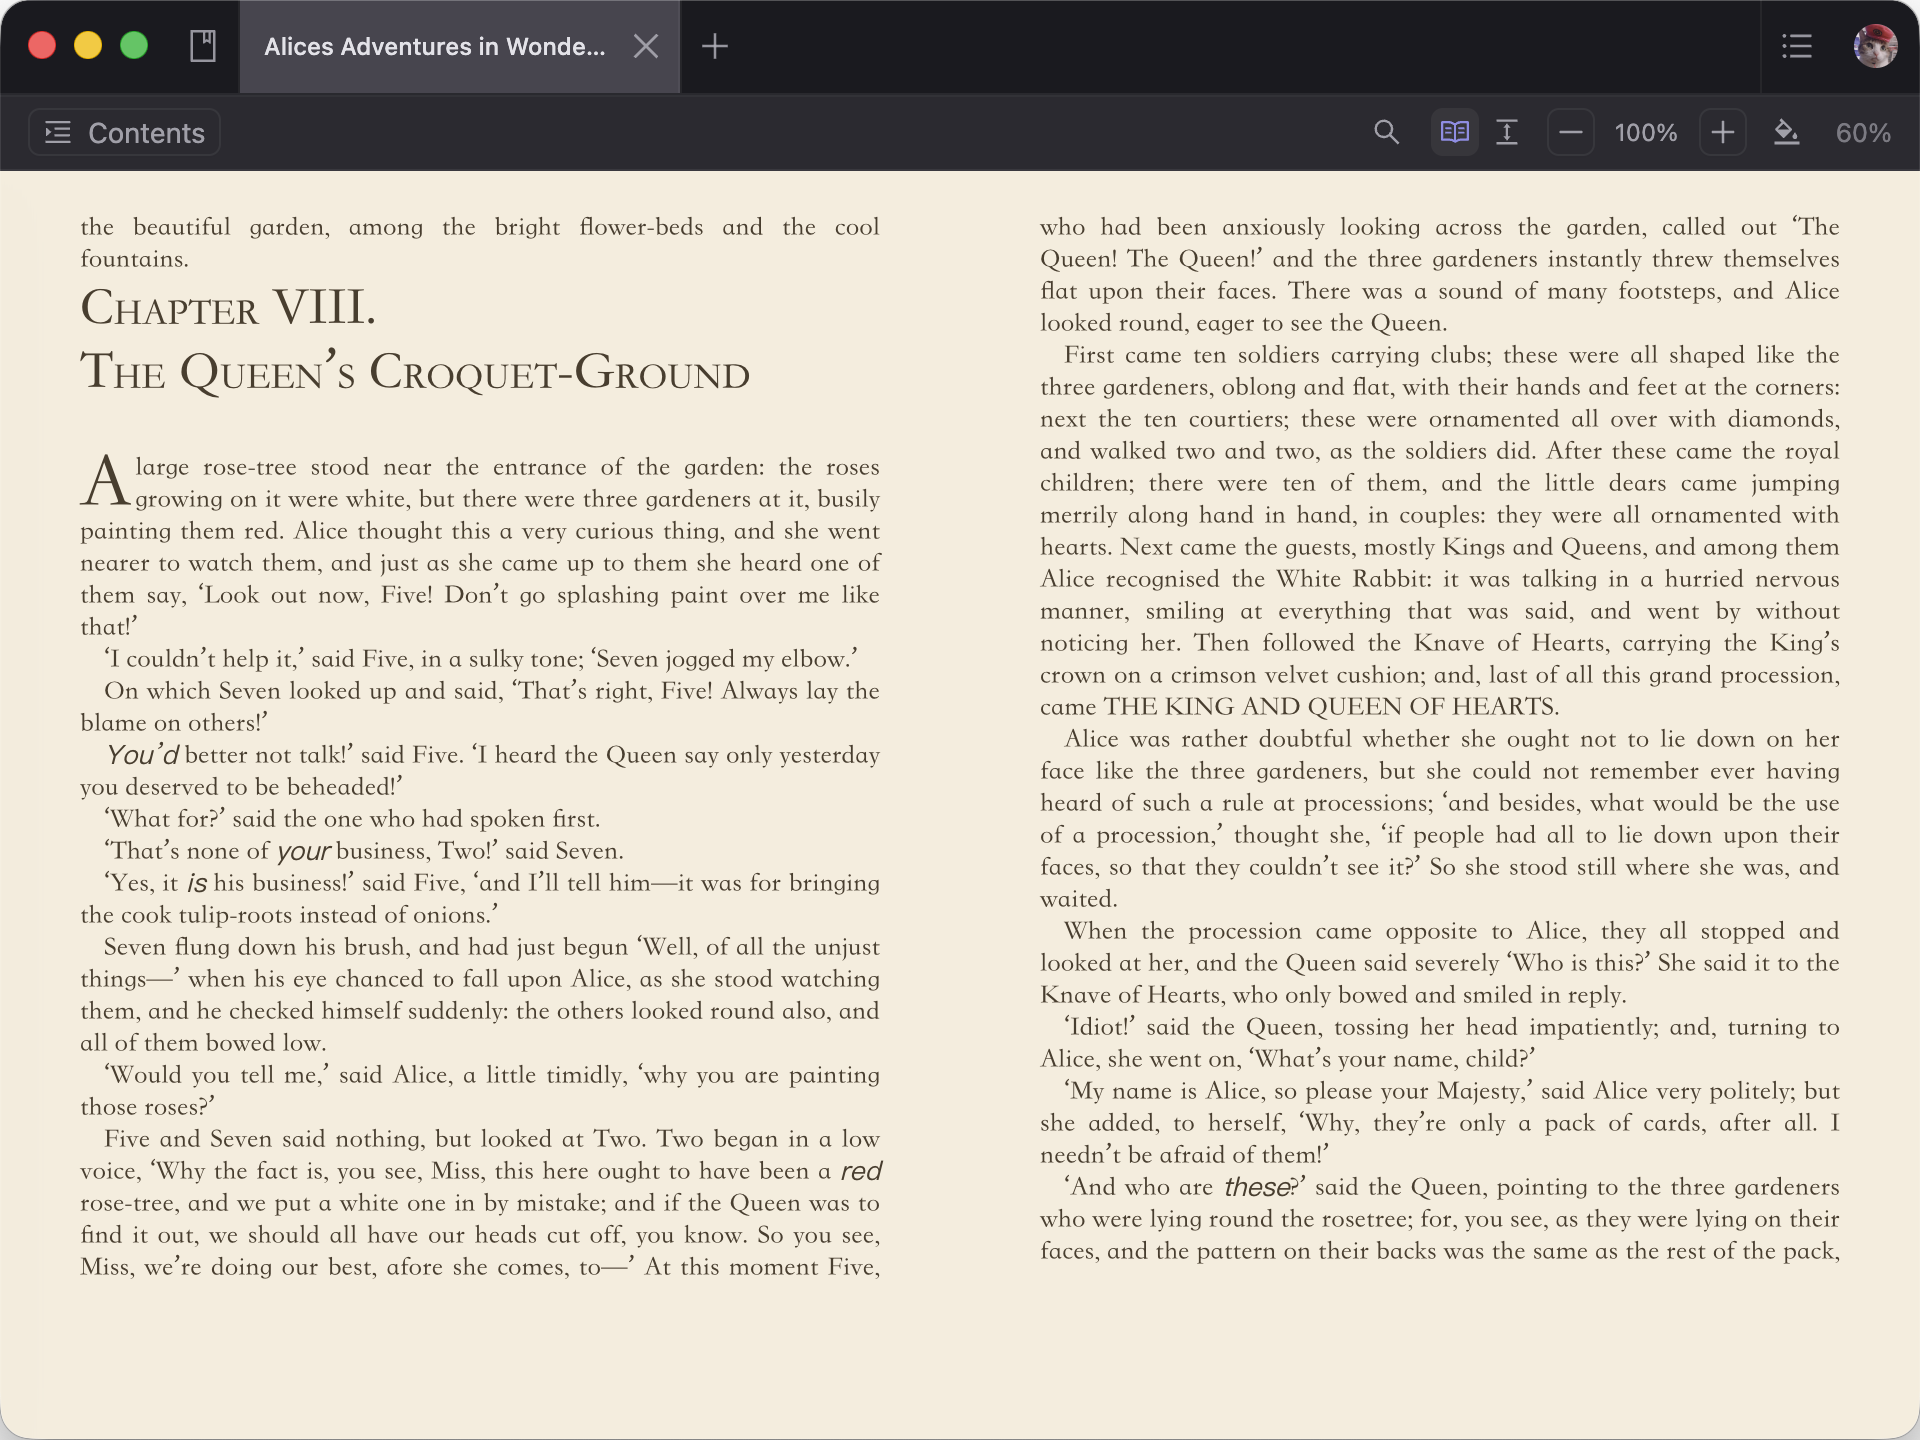The width and height of the screenshot is (1920, 1440).
Task: Click the Chapter VIII heading
Action: point(228,307)
